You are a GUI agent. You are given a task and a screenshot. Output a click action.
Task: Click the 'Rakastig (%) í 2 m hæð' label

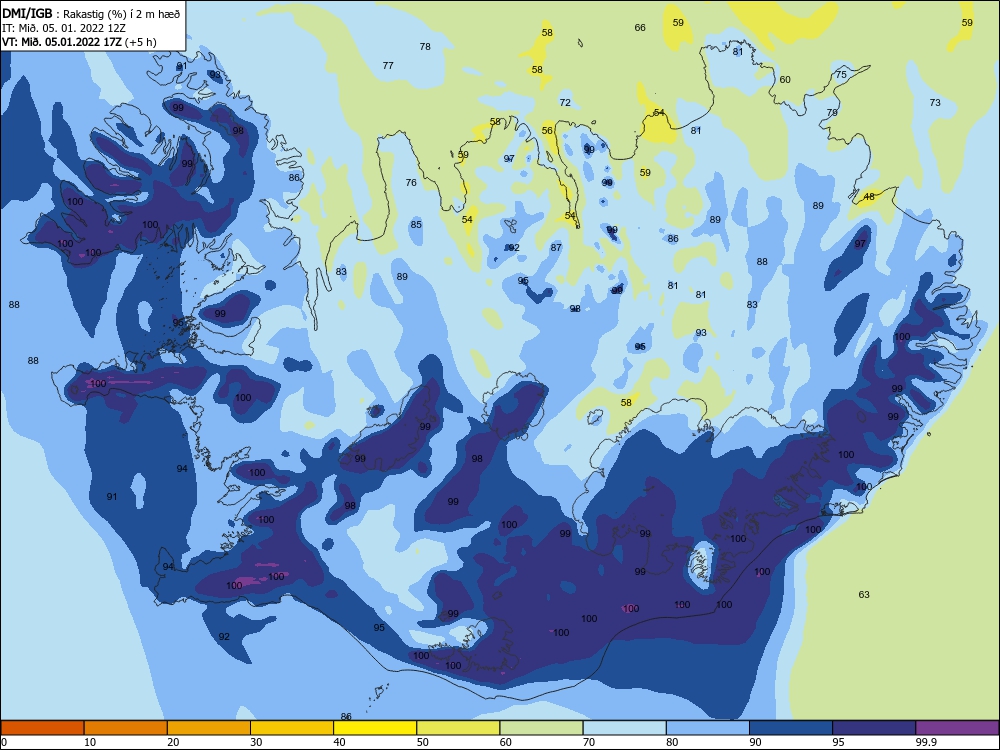(121, 14)
